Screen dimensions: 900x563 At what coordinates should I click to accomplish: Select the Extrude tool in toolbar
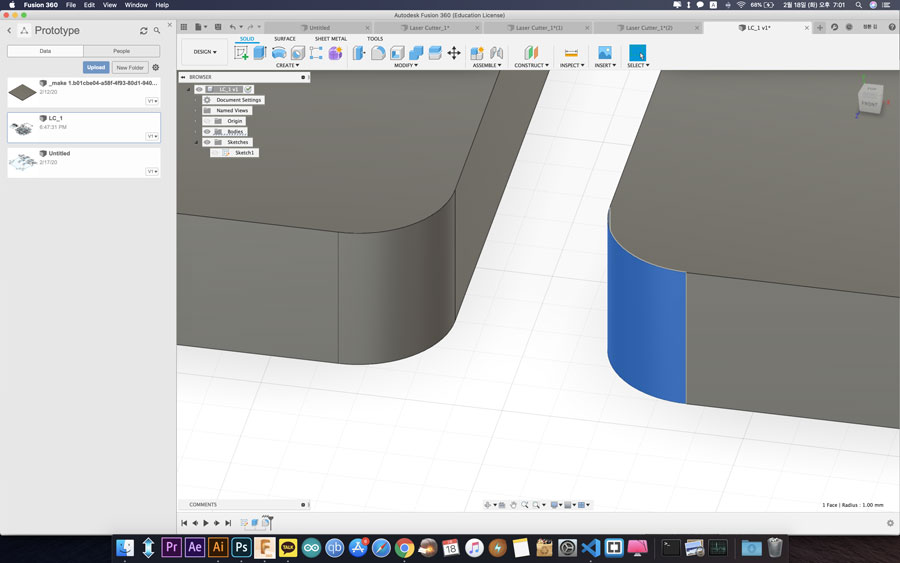click(x=260, y=53)
